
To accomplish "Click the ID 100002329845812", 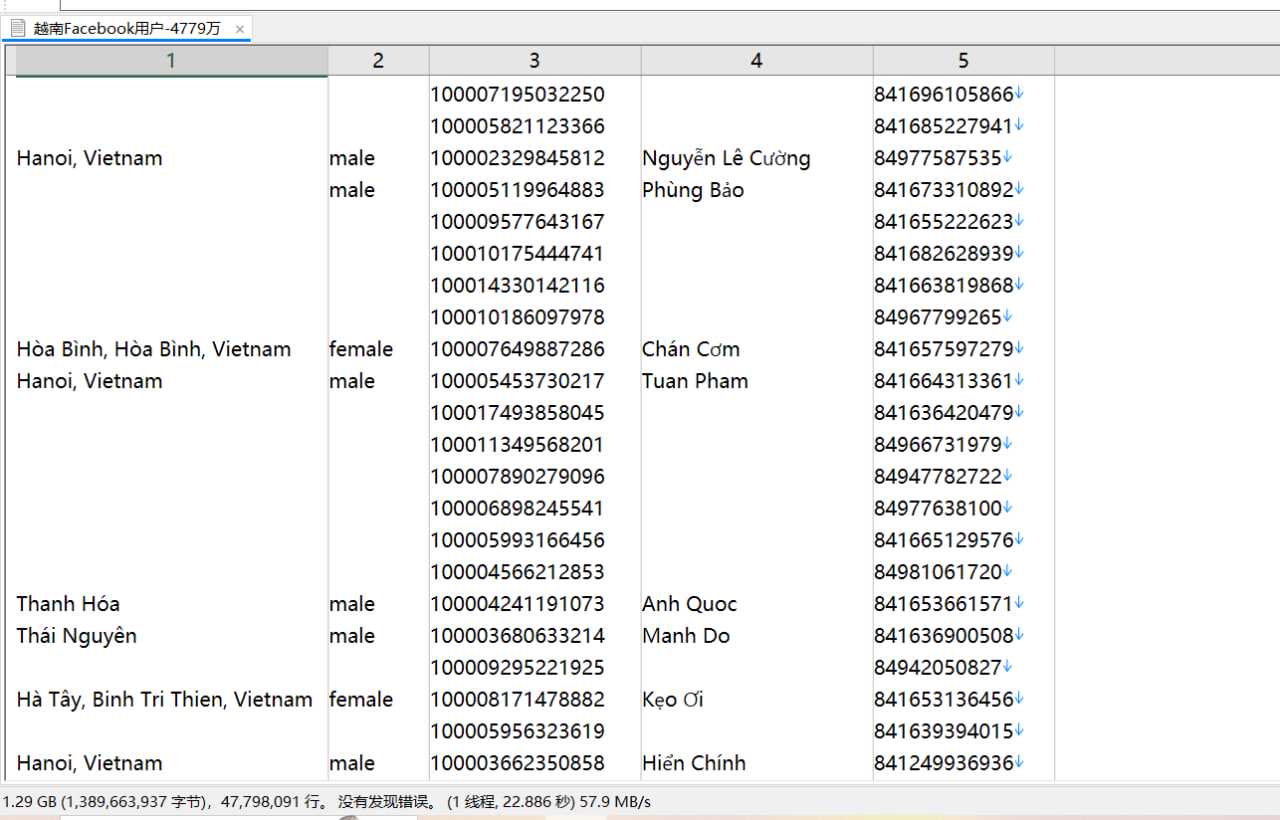I will (518, 158).
